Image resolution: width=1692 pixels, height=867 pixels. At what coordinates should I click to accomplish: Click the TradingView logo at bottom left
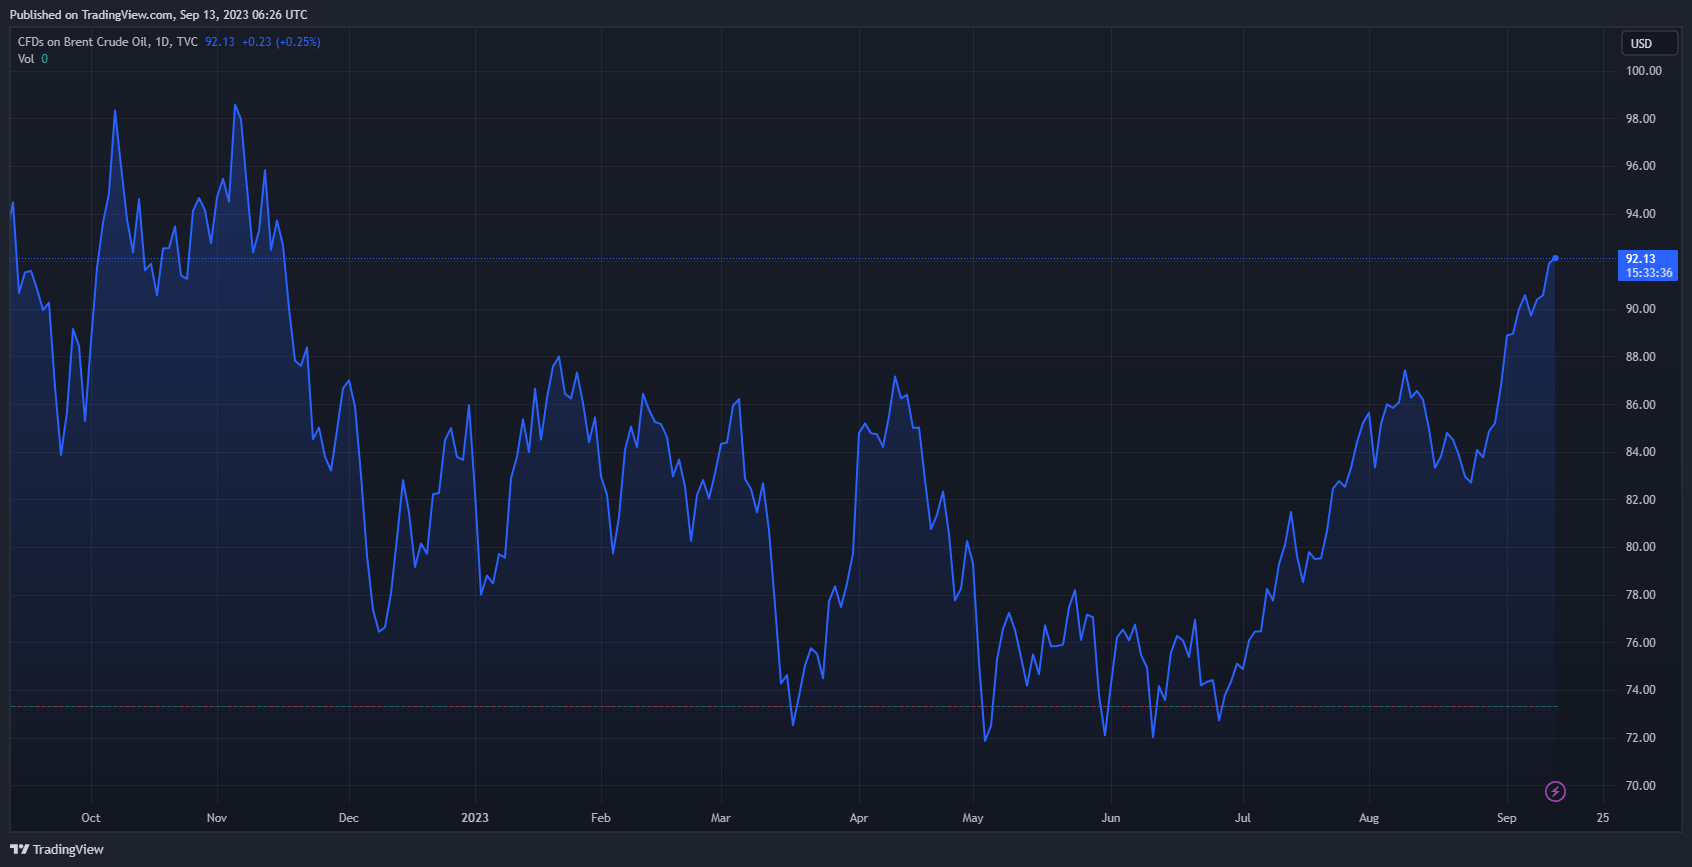point(57,849)
